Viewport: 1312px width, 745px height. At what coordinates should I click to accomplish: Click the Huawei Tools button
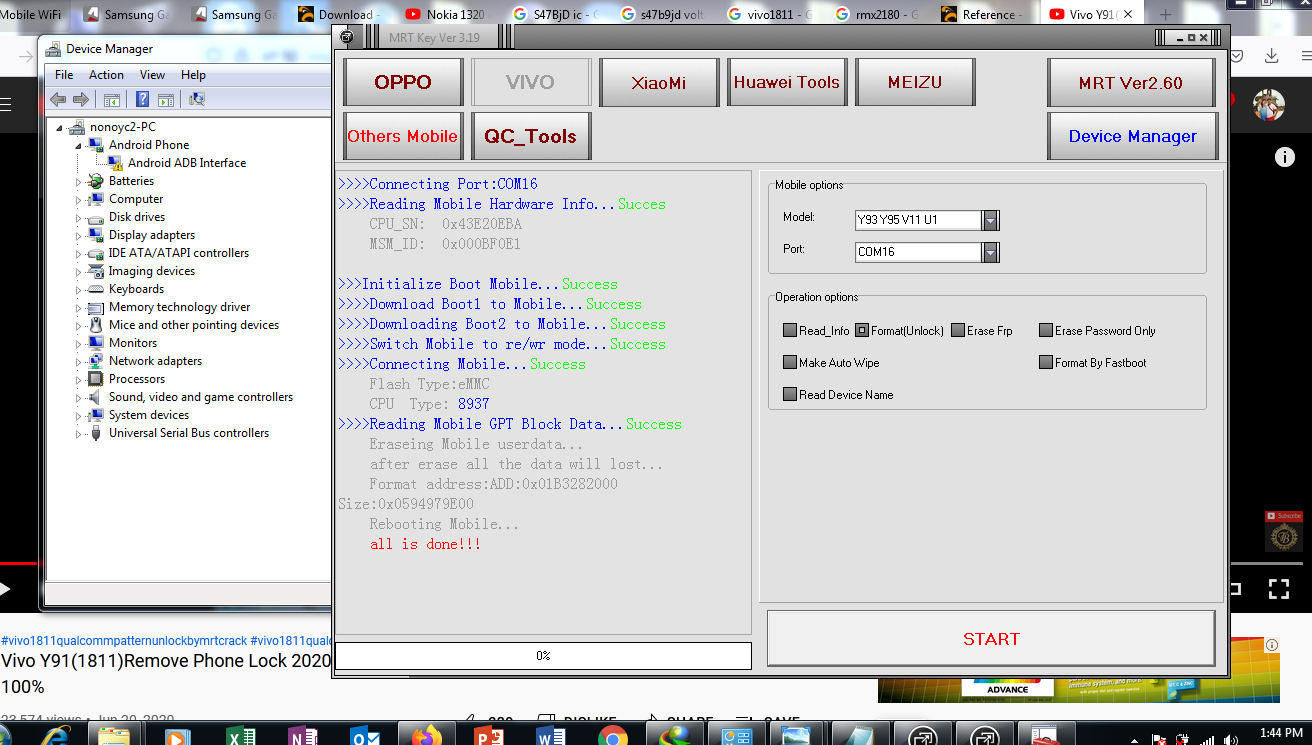[787, 82]
